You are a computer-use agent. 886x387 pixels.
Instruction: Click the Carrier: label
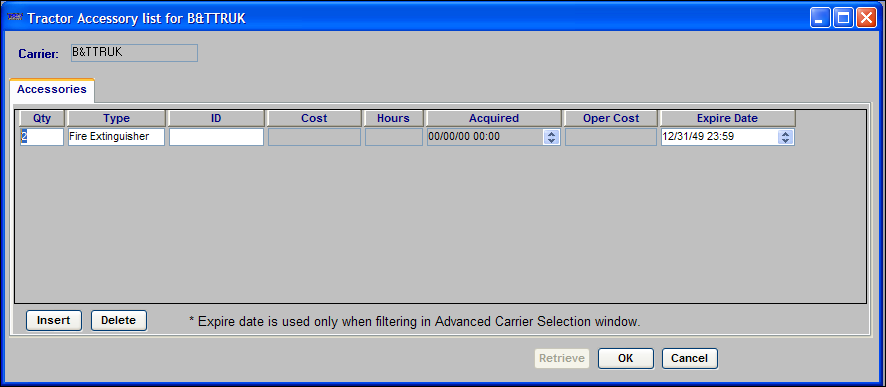click(38, 54)
